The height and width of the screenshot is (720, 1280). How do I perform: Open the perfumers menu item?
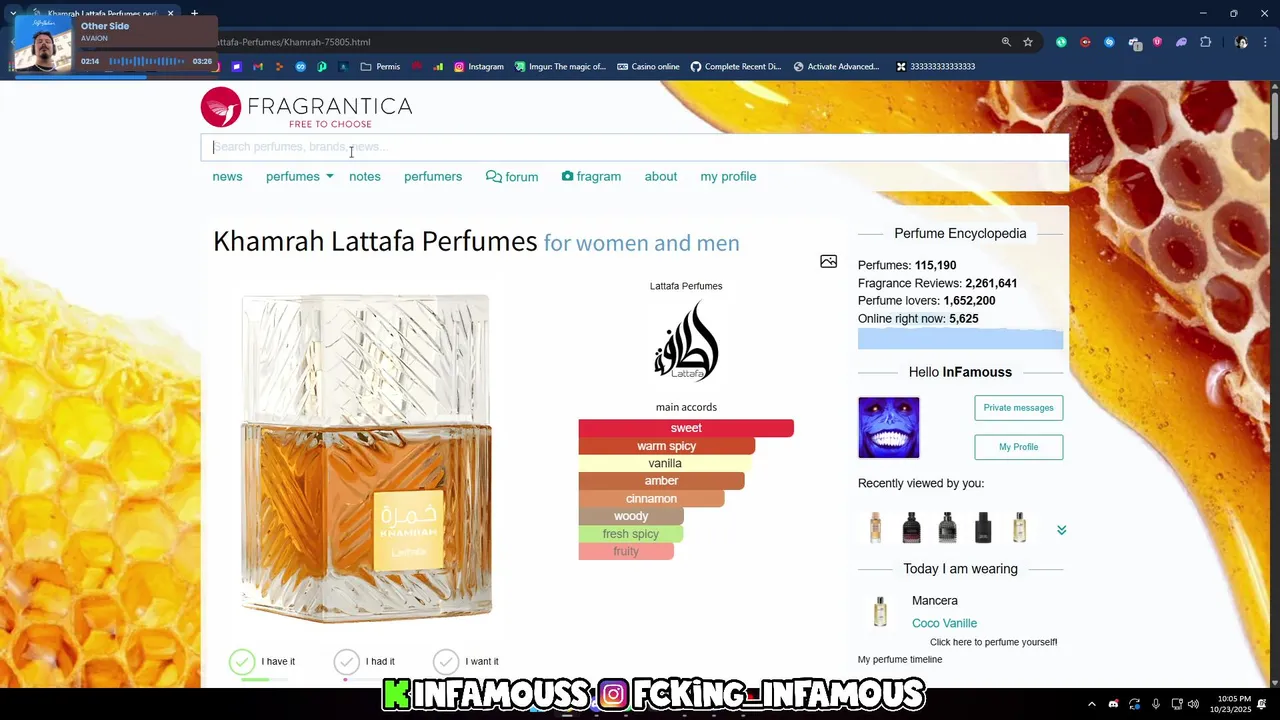(x=433, y=176)
